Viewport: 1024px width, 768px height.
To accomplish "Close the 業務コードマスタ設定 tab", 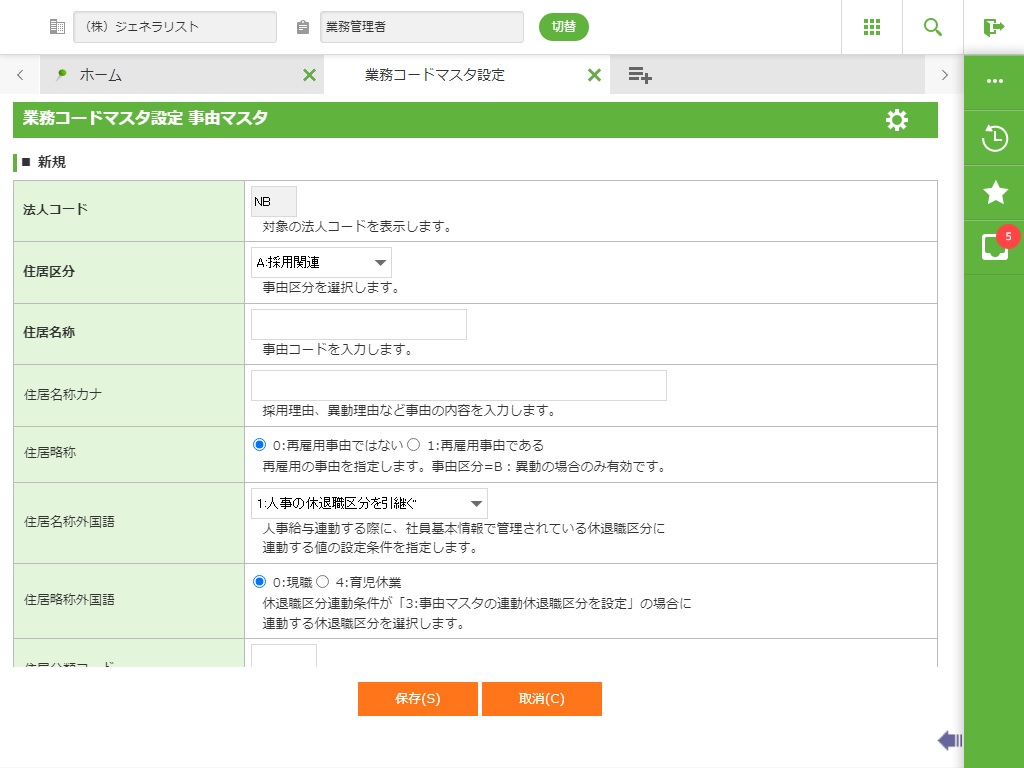I will [594, 75].
